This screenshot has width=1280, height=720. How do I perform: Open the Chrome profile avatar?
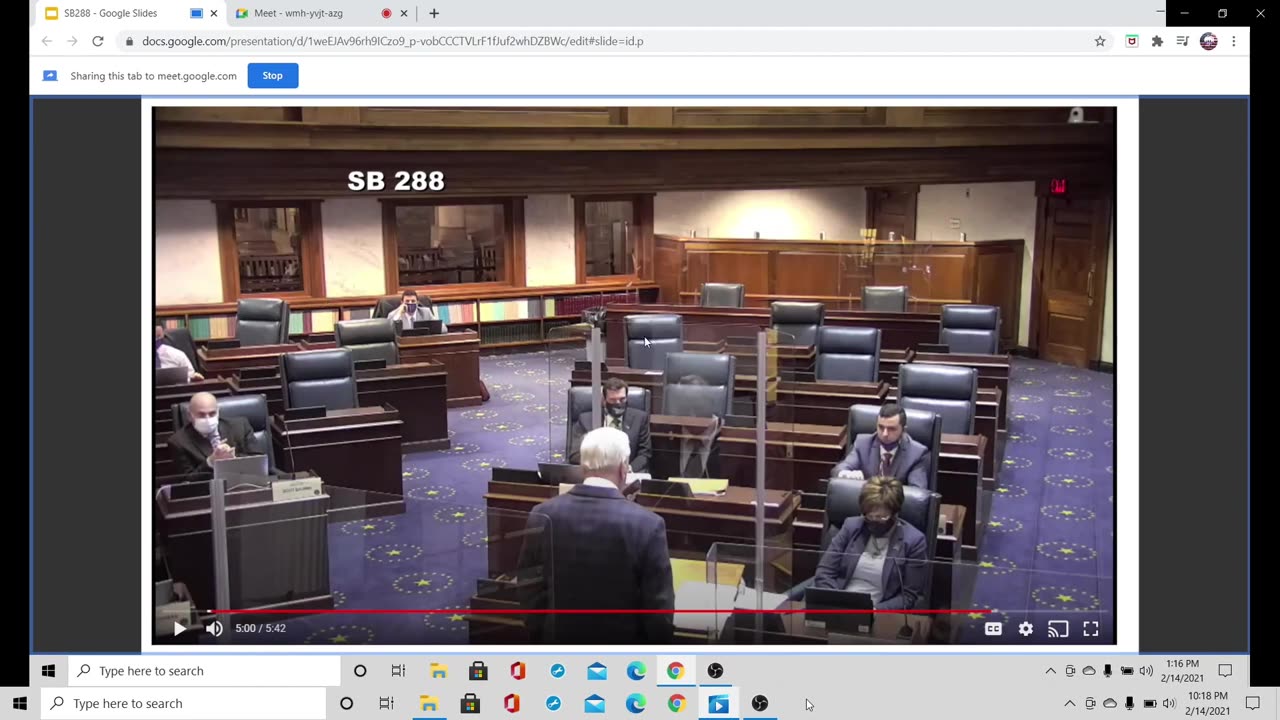click(x=1208, y=41)
